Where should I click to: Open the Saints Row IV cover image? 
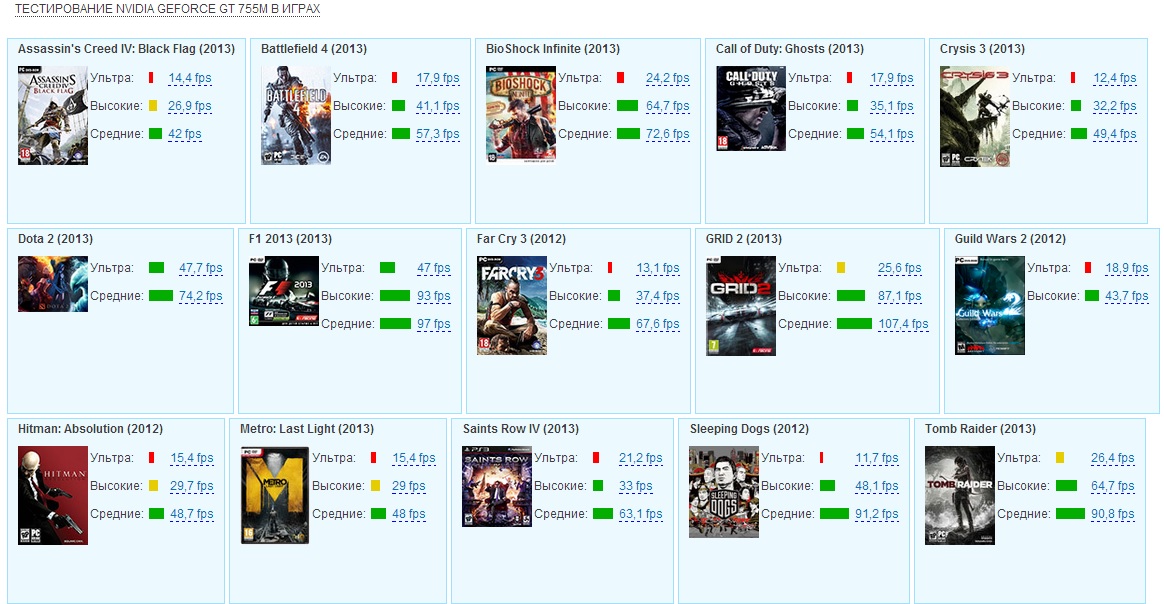click(x=497, y=487)
